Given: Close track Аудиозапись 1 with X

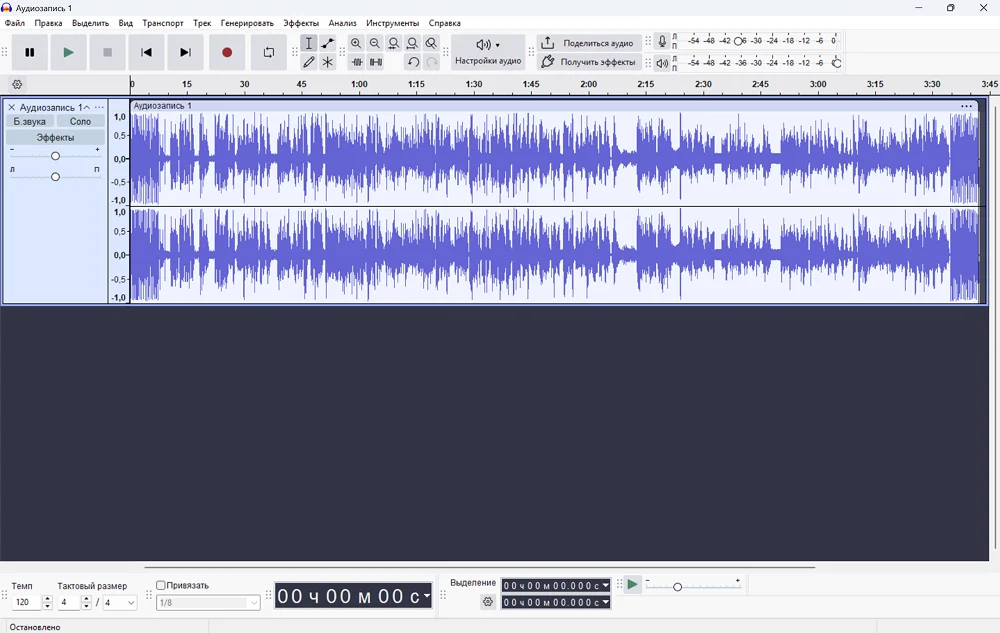Looking at the screenshot, I should point(11,107).
